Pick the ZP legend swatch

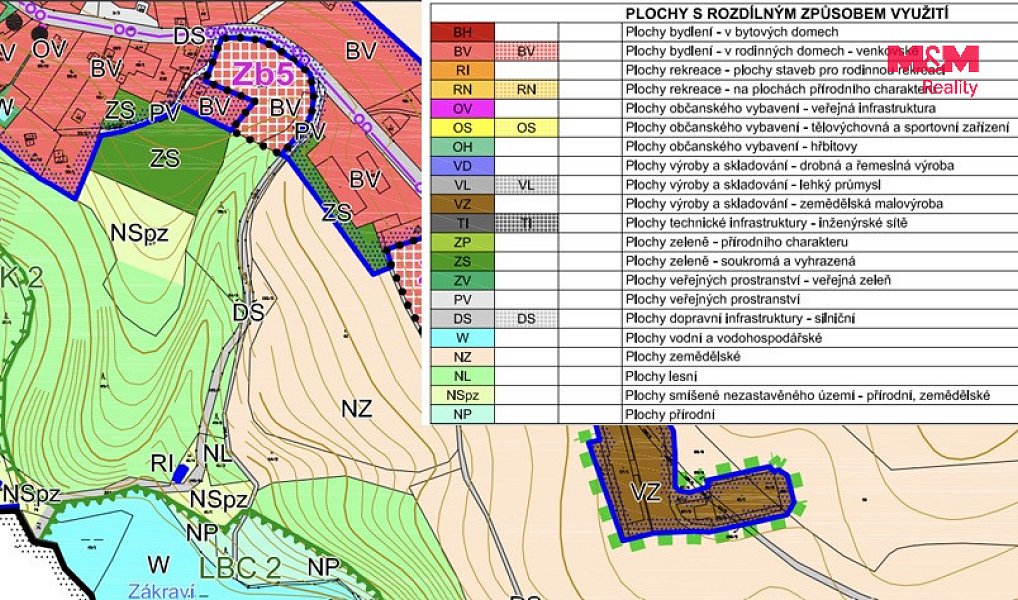(462, 242)
